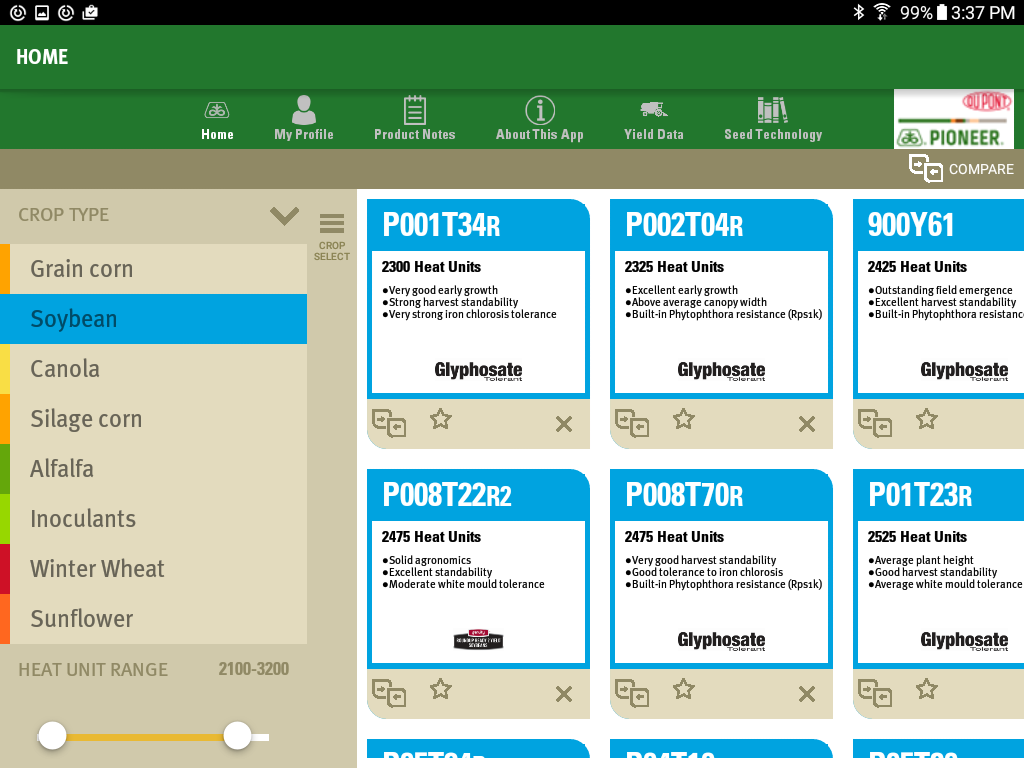Click '2300 Heat Units' on P001T34R

(x=431, y=266)
